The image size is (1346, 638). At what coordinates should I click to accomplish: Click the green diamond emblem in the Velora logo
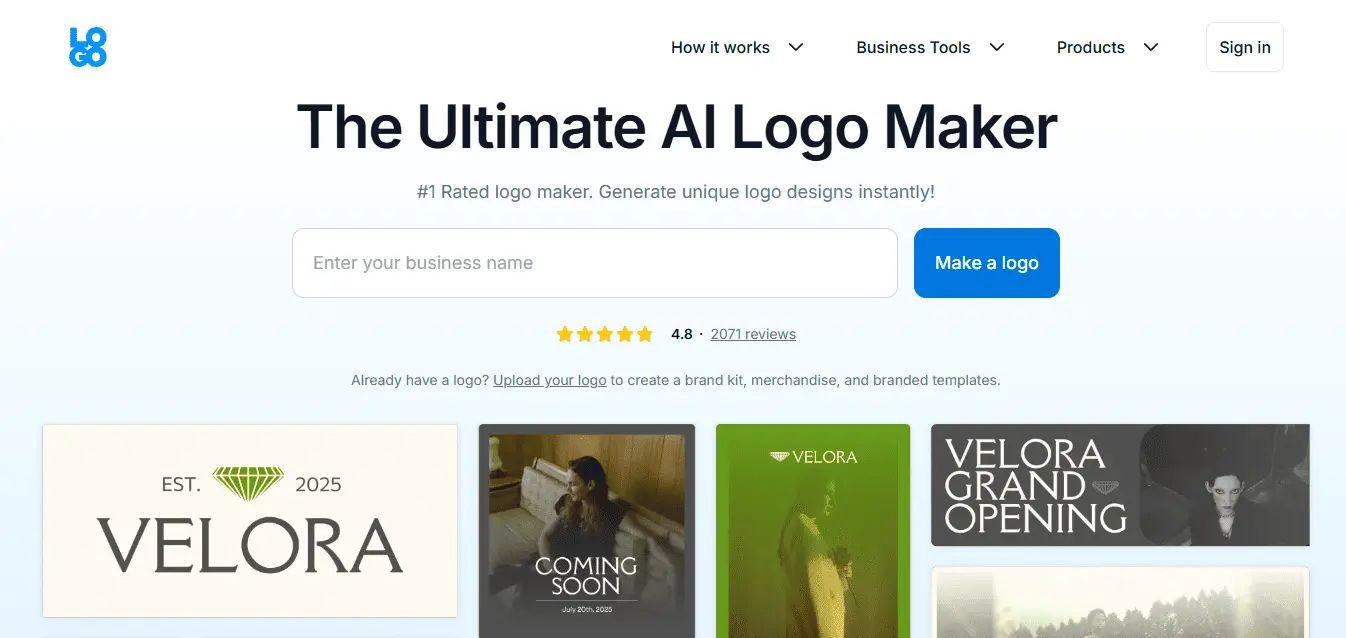[x=246, y=481]
